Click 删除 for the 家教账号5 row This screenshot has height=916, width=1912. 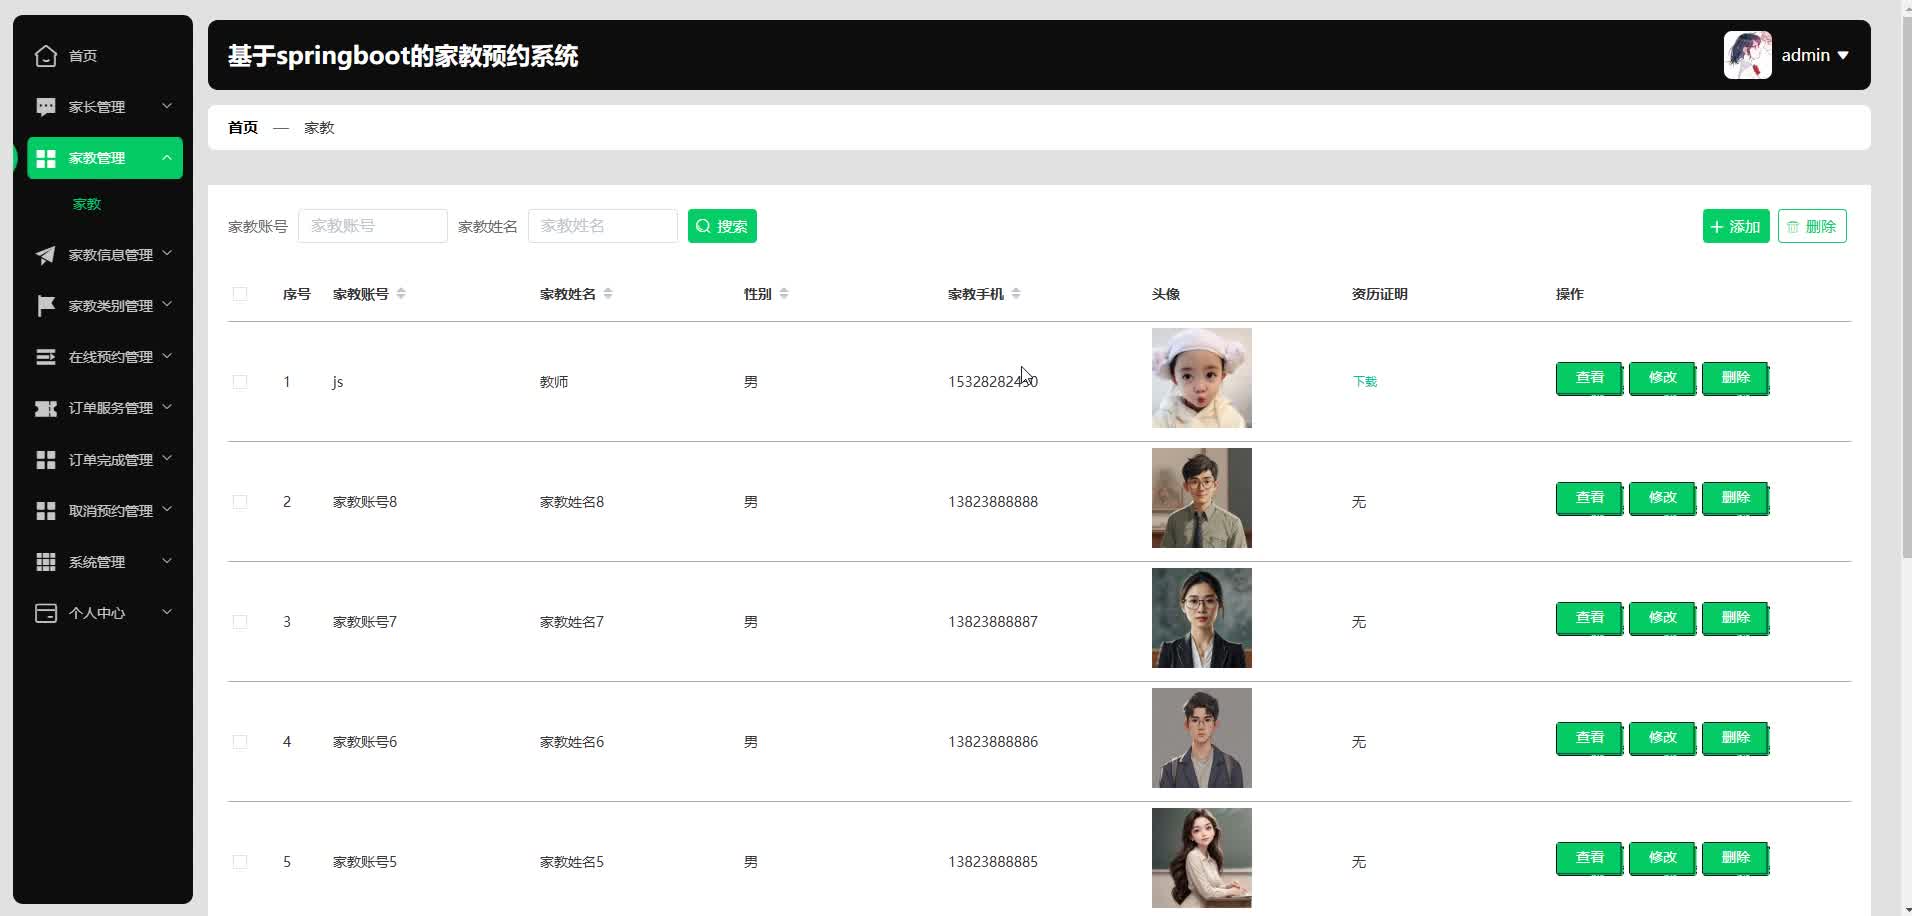point(1736,858)
